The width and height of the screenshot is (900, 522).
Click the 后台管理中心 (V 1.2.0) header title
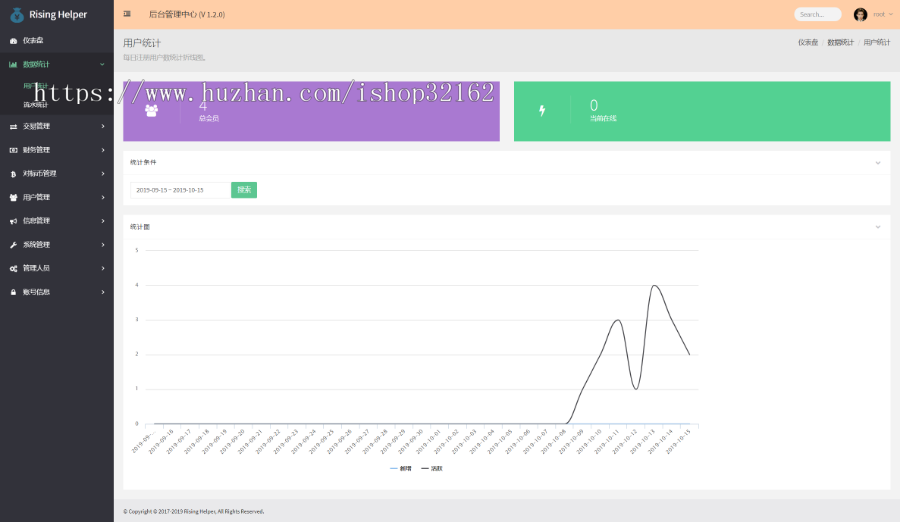(187, 14)
